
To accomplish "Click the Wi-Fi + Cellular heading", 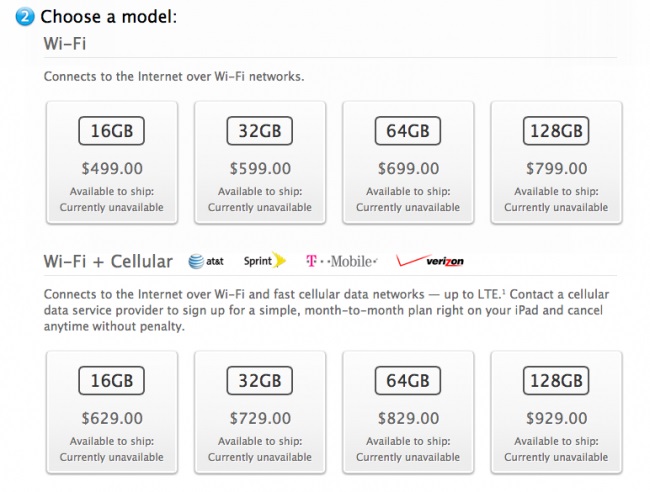I will point(108,262).
